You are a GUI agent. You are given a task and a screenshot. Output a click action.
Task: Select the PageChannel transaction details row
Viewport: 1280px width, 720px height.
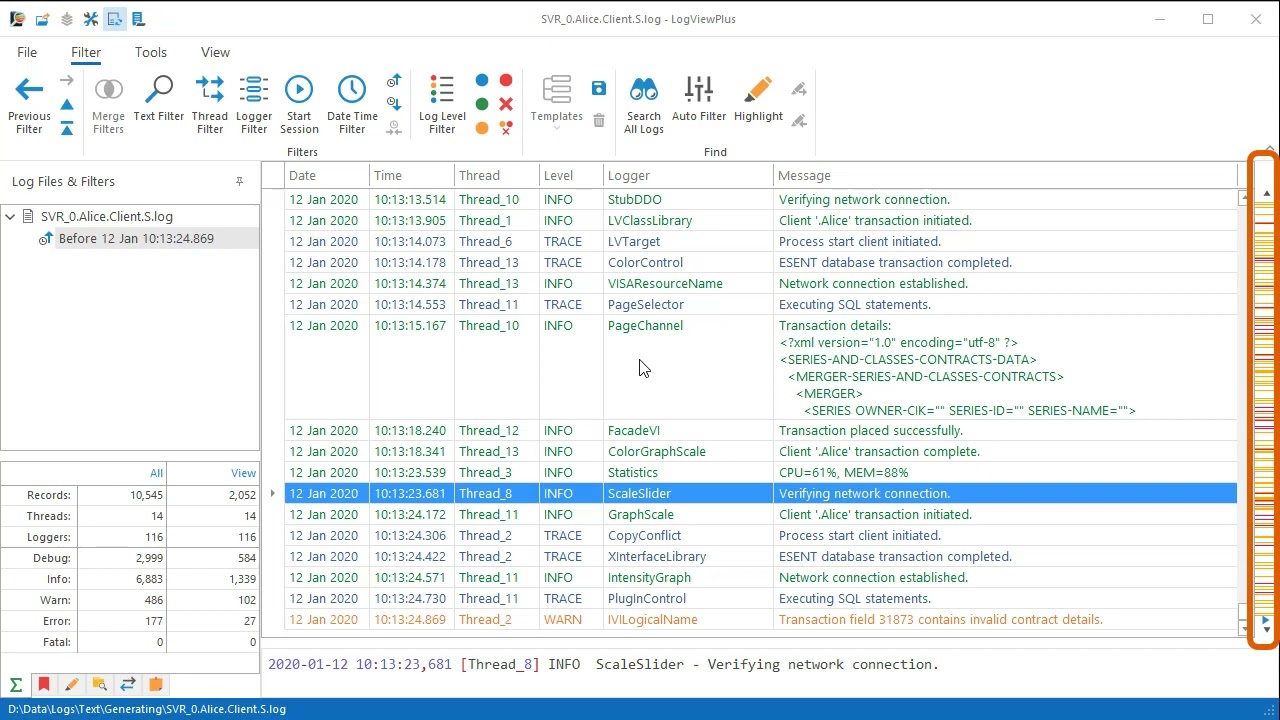click(761, 367)
